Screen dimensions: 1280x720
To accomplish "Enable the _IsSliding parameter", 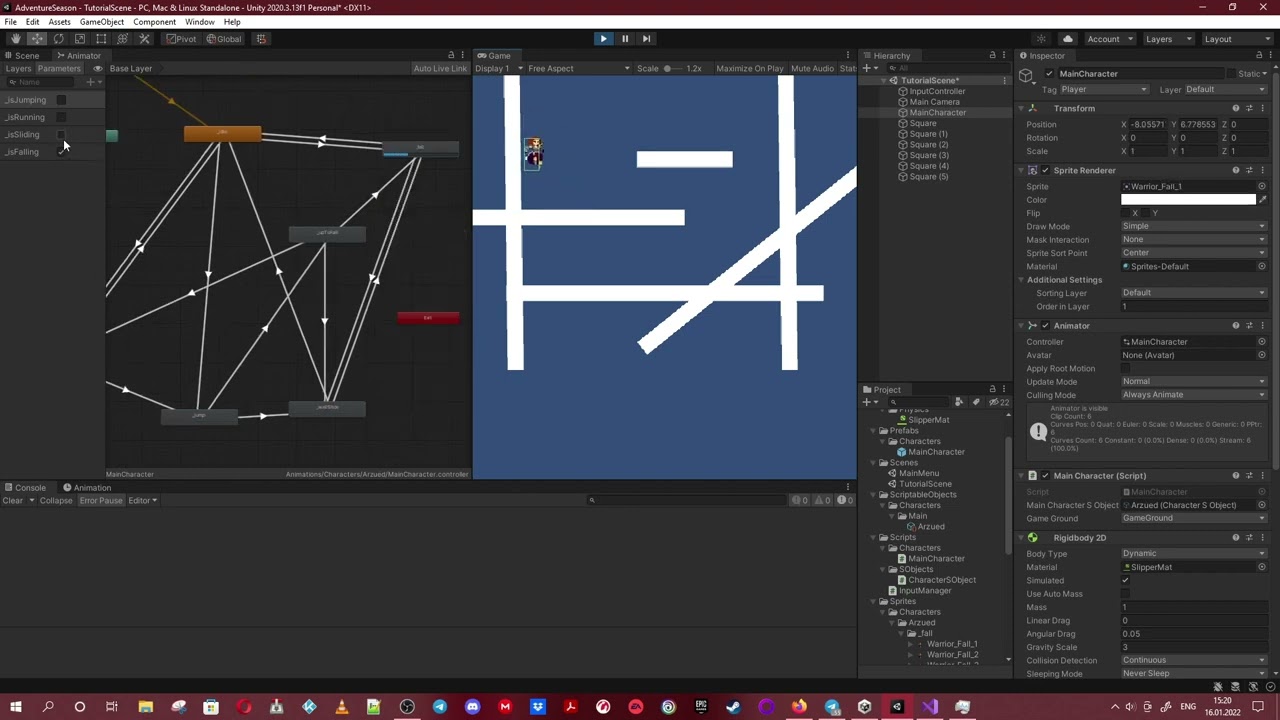I will (61, 135).
